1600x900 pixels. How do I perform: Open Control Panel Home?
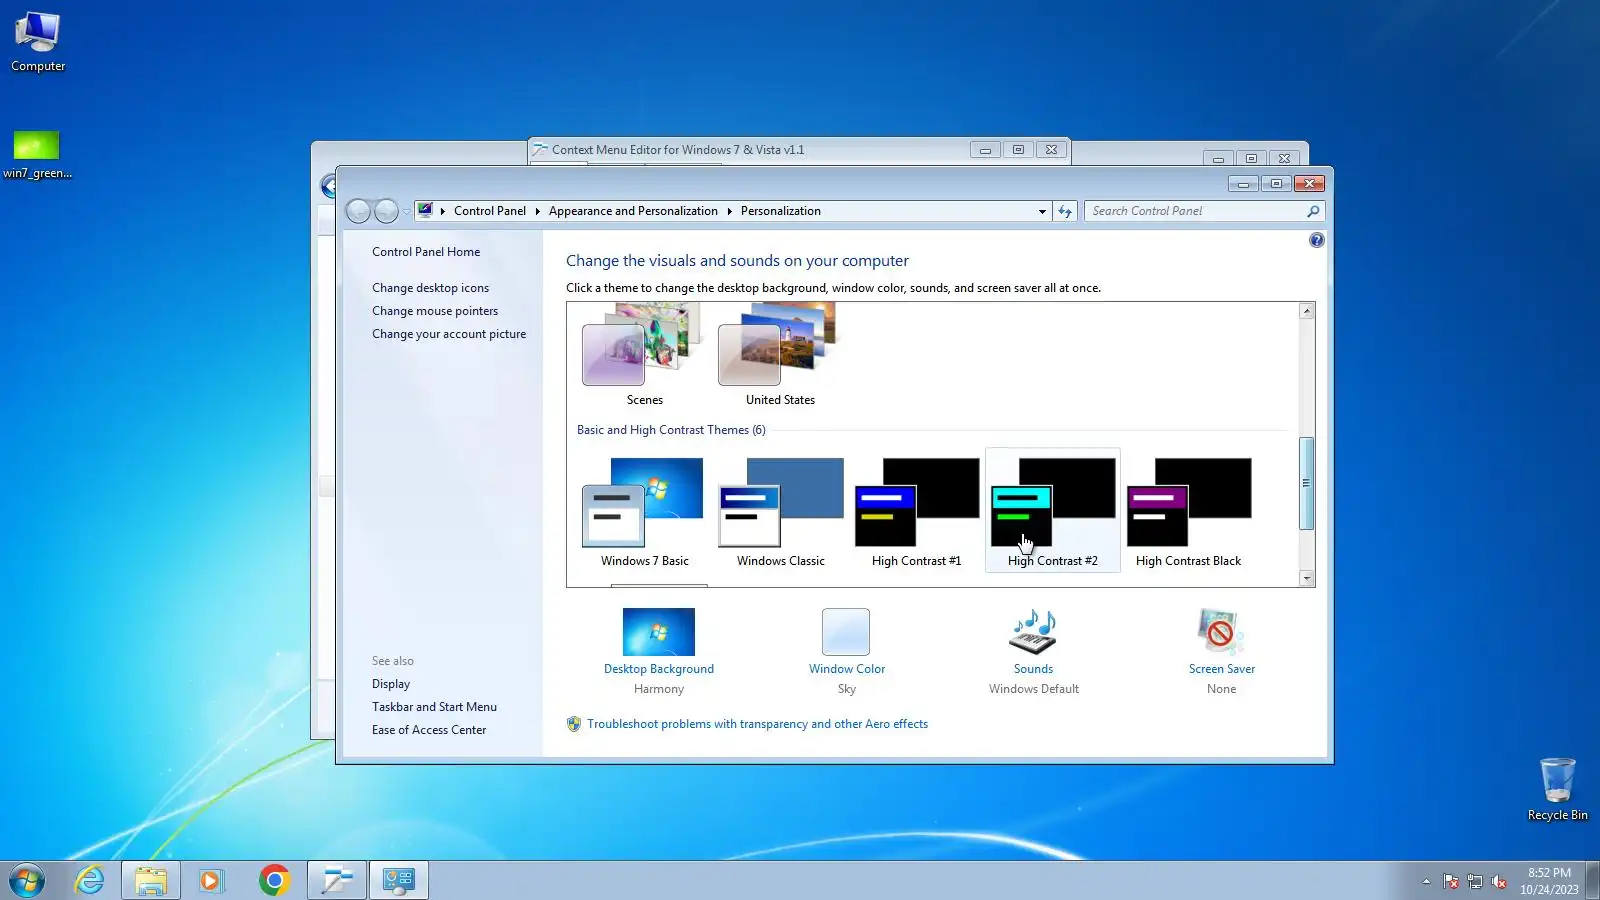pyautogui.click(x=426, y=252)
